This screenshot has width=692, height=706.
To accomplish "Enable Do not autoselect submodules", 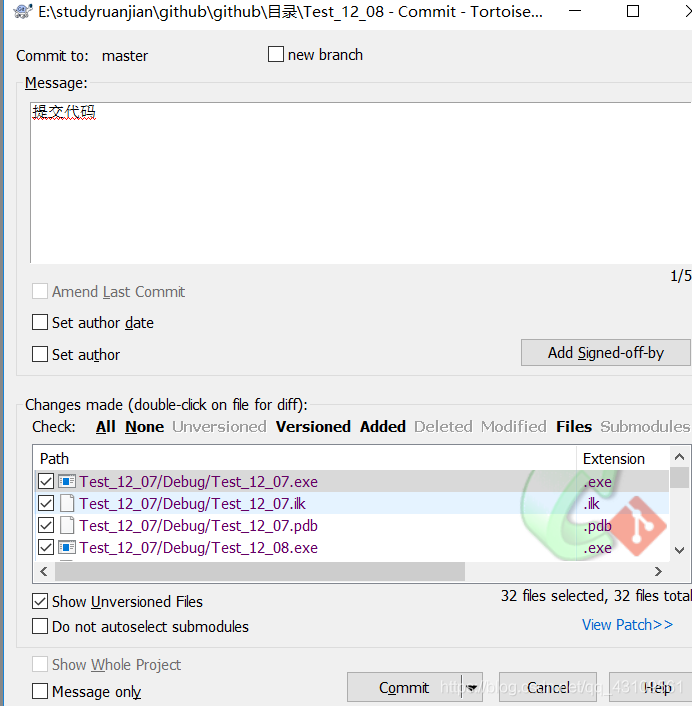I will (40, 626).
